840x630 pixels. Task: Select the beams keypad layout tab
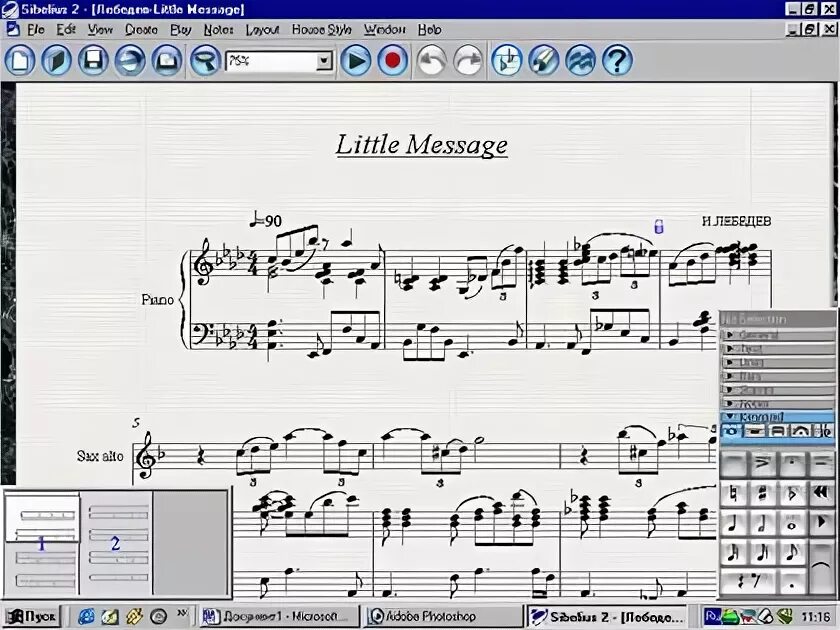pos(777,431)
